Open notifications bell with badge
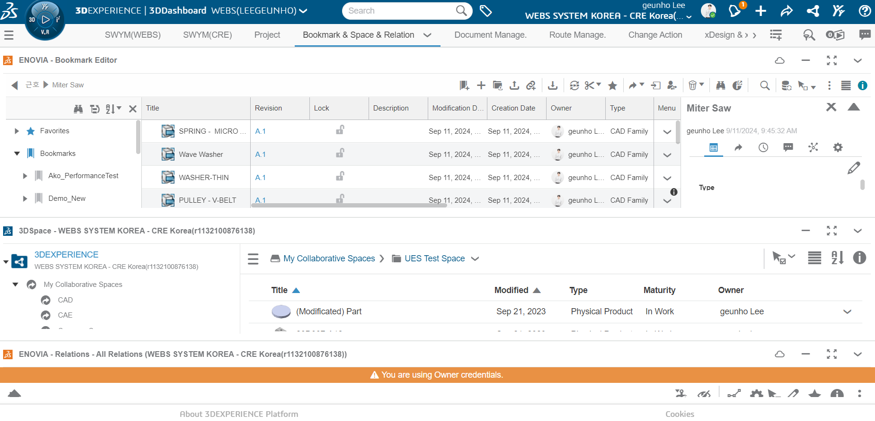Image resolution: width=875 pixels, height=421 pixels. point(736,11)
